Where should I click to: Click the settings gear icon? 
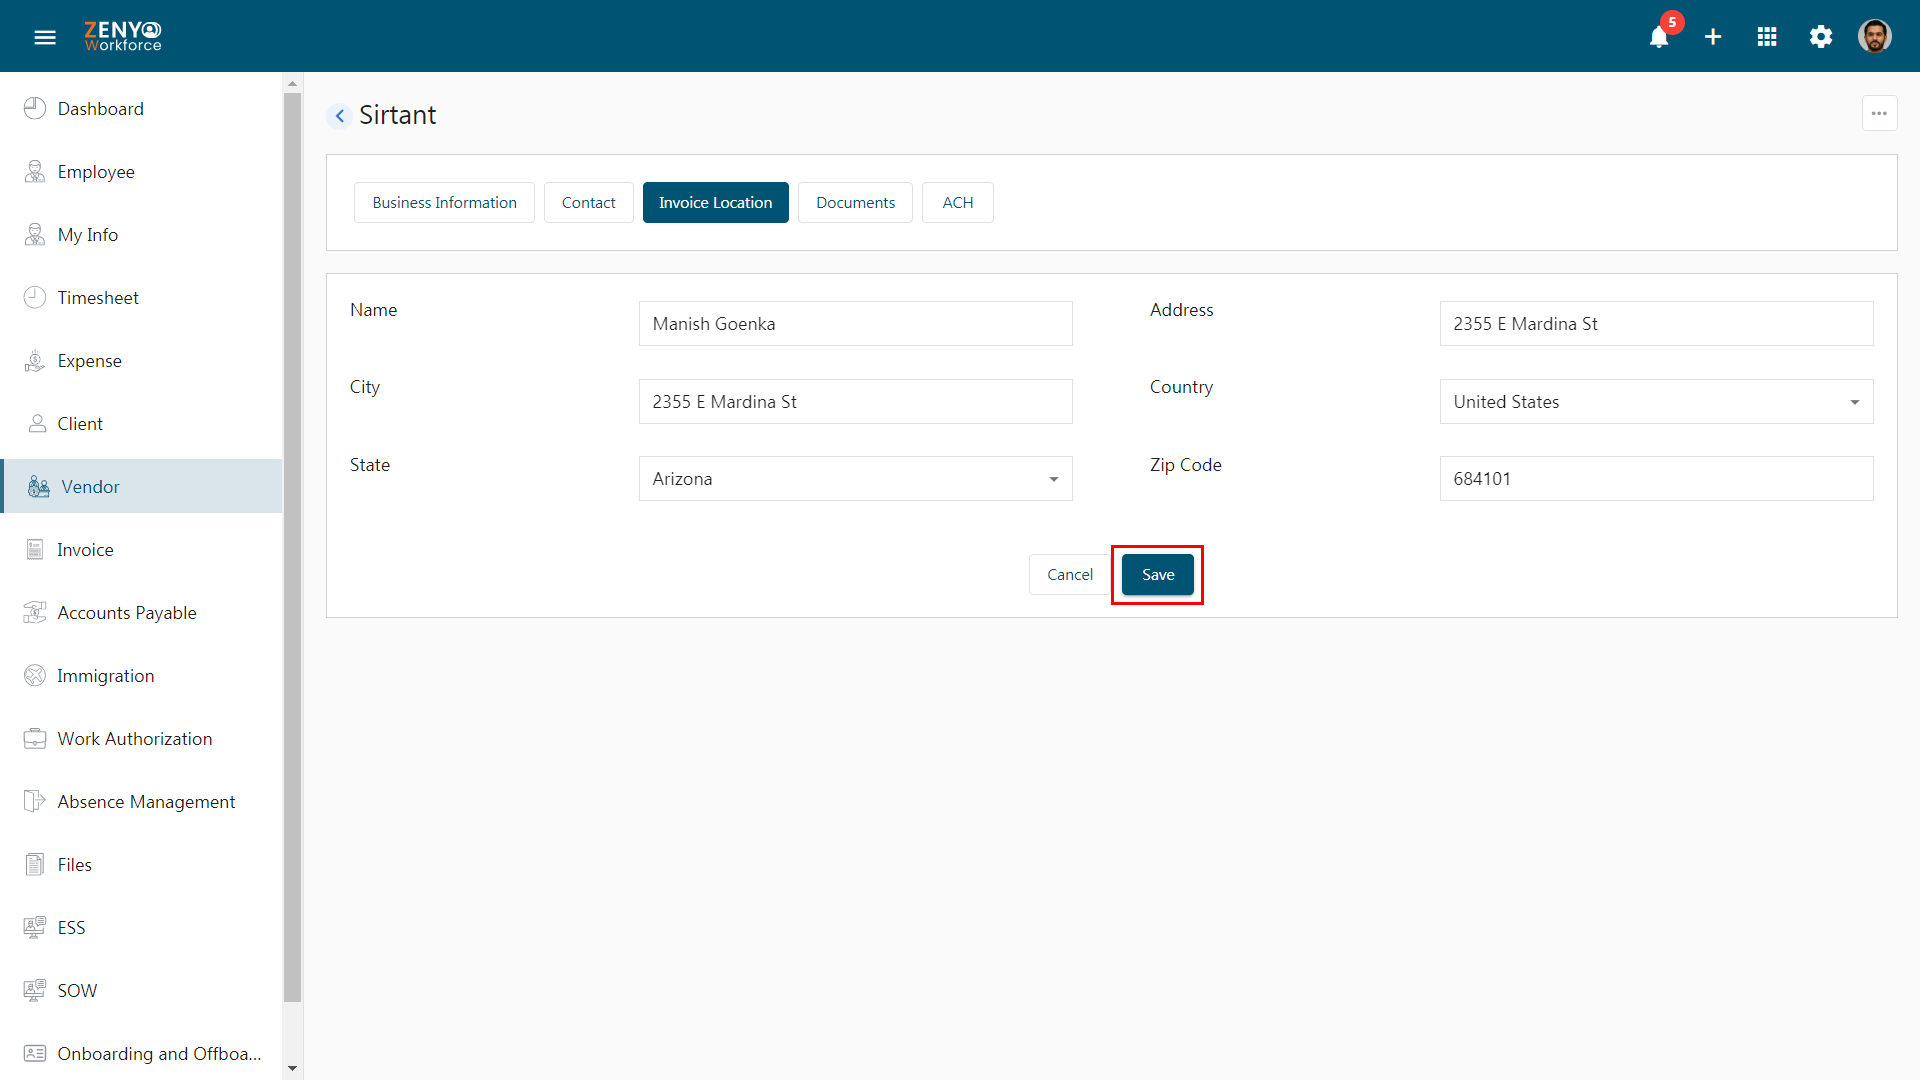click(1820, 36)
